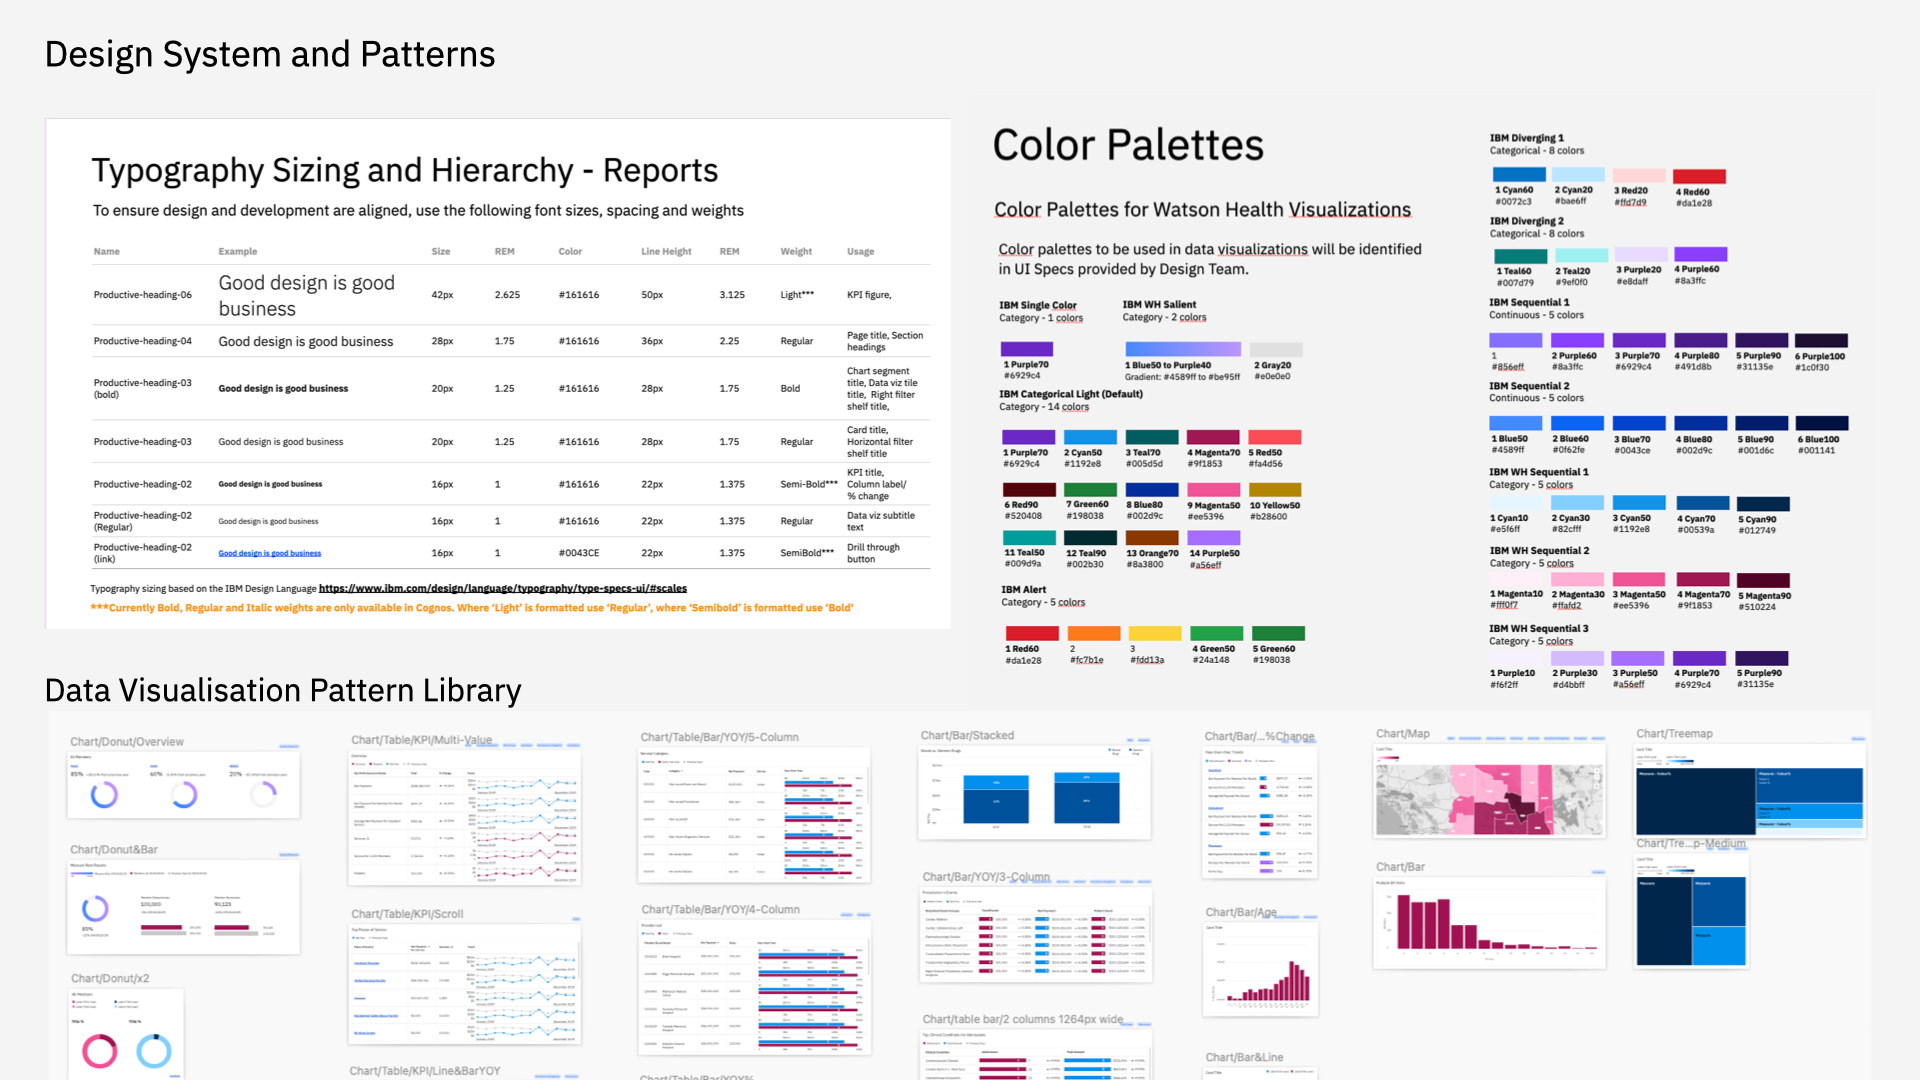The width and height of the screenshot is (1920, 1080).
Task: Select the 5 Red50 swatch #fa4d56
Action: point(1275,437)
